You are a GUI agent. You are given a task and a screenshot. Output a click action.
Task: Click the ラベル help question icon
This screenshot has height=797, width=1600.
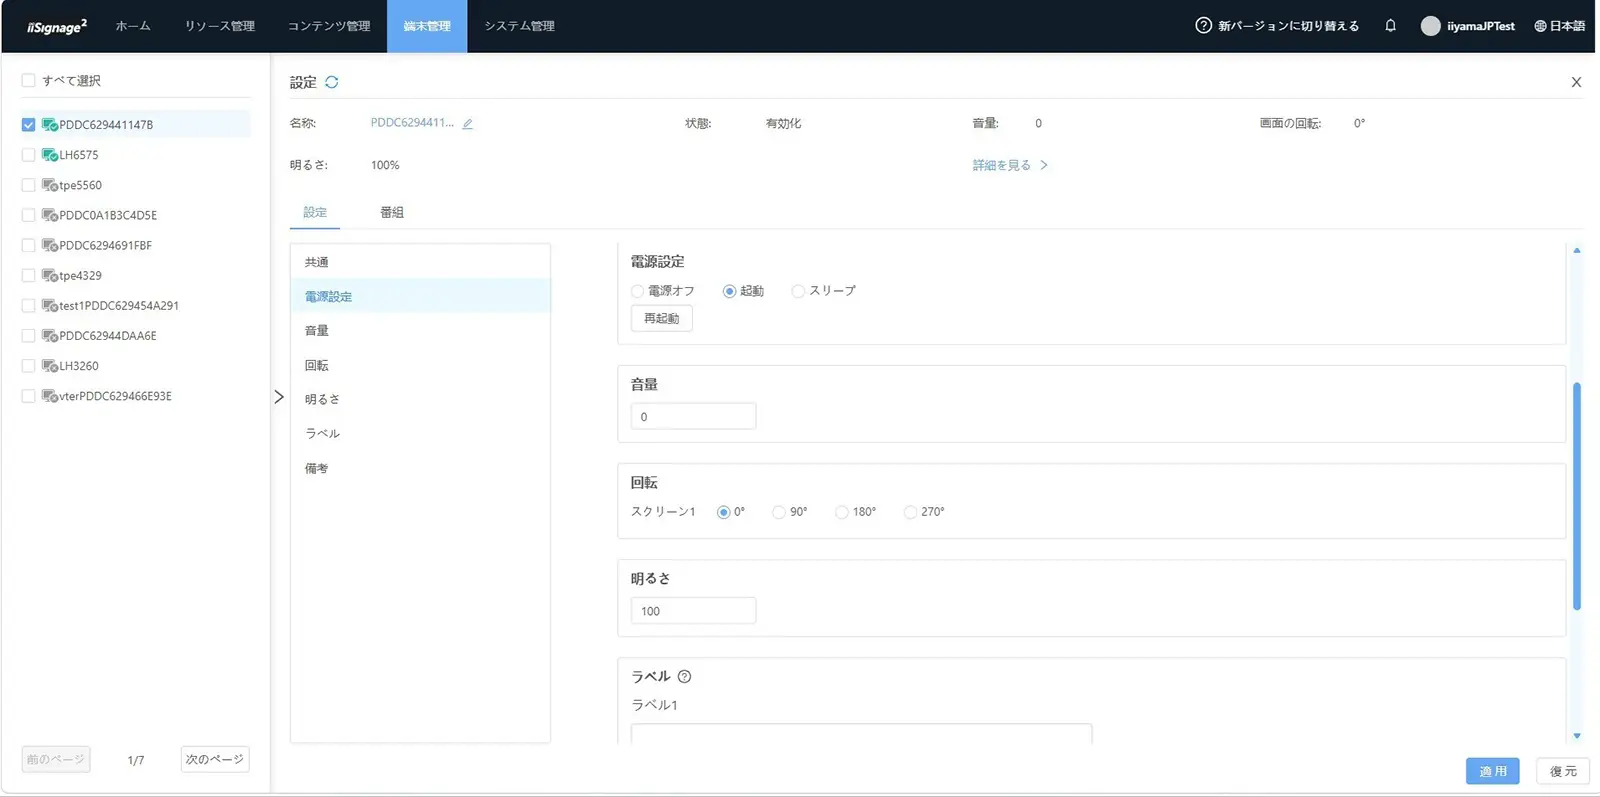pyautogui.click(x=684, y=677)
